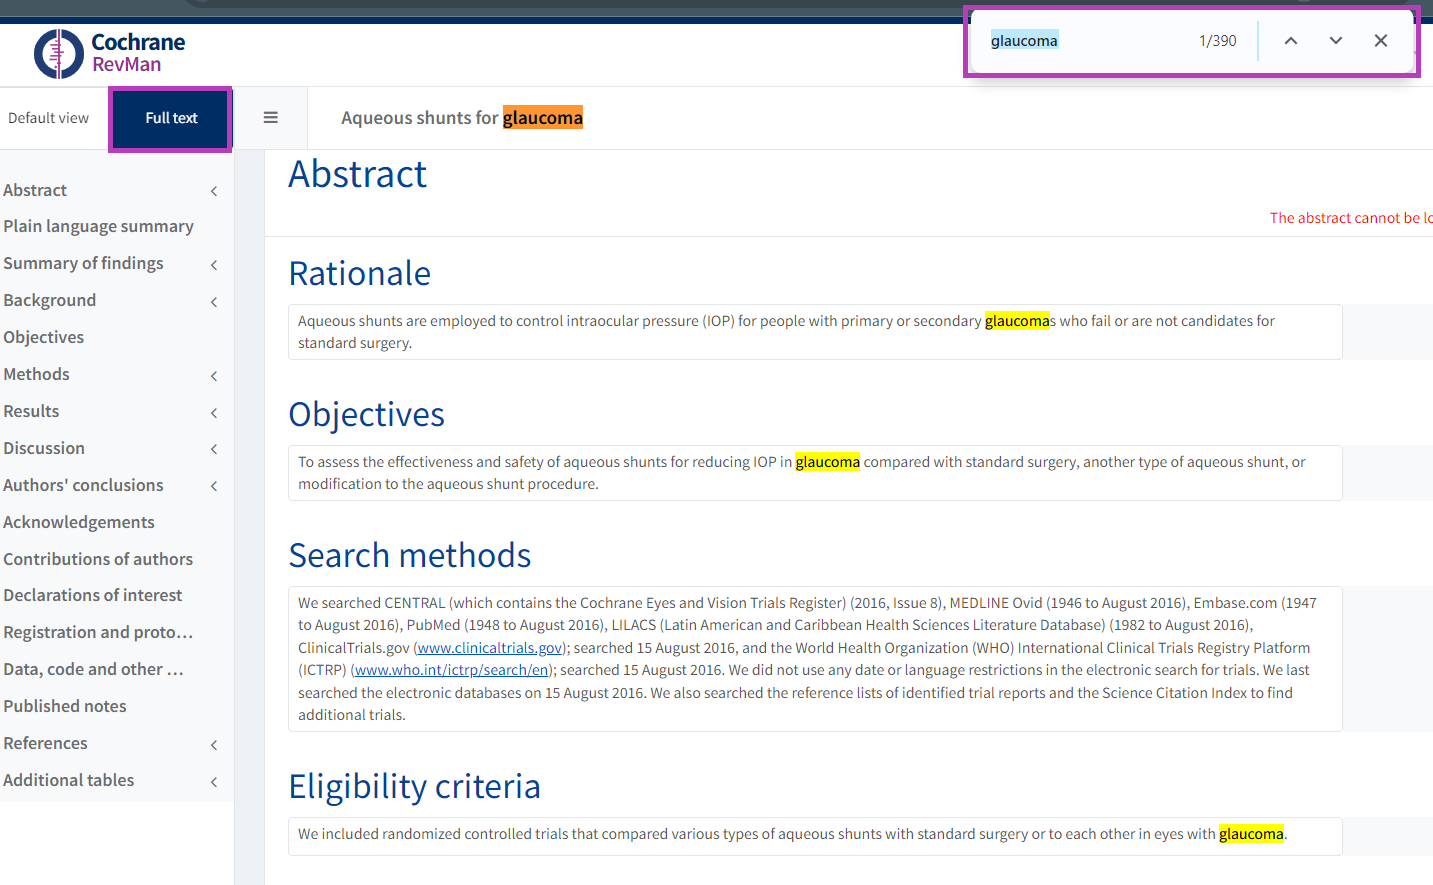Click the glaucoma find search field
The height and width of the screenshot is (885, 1433).
click(x=1085, y=41)
